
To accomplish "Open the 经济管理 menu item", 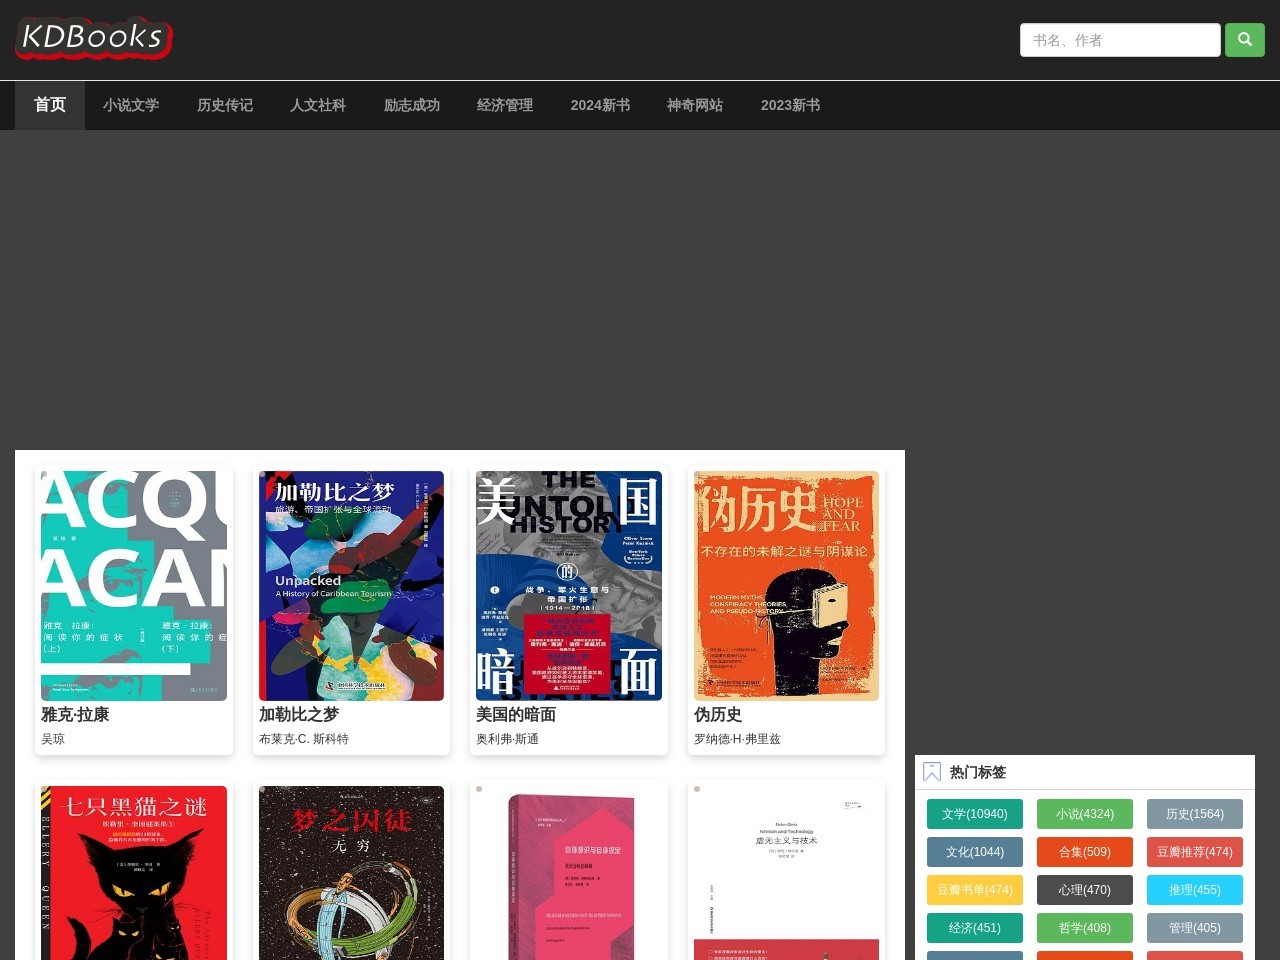I will click(505, 105).
